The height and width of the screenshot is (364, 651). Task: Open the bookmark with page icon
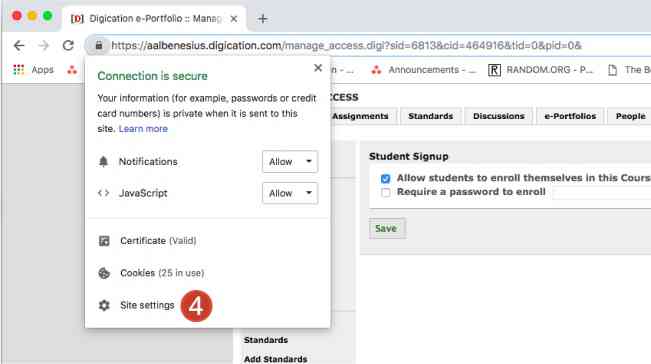click(x=629, y=70)
